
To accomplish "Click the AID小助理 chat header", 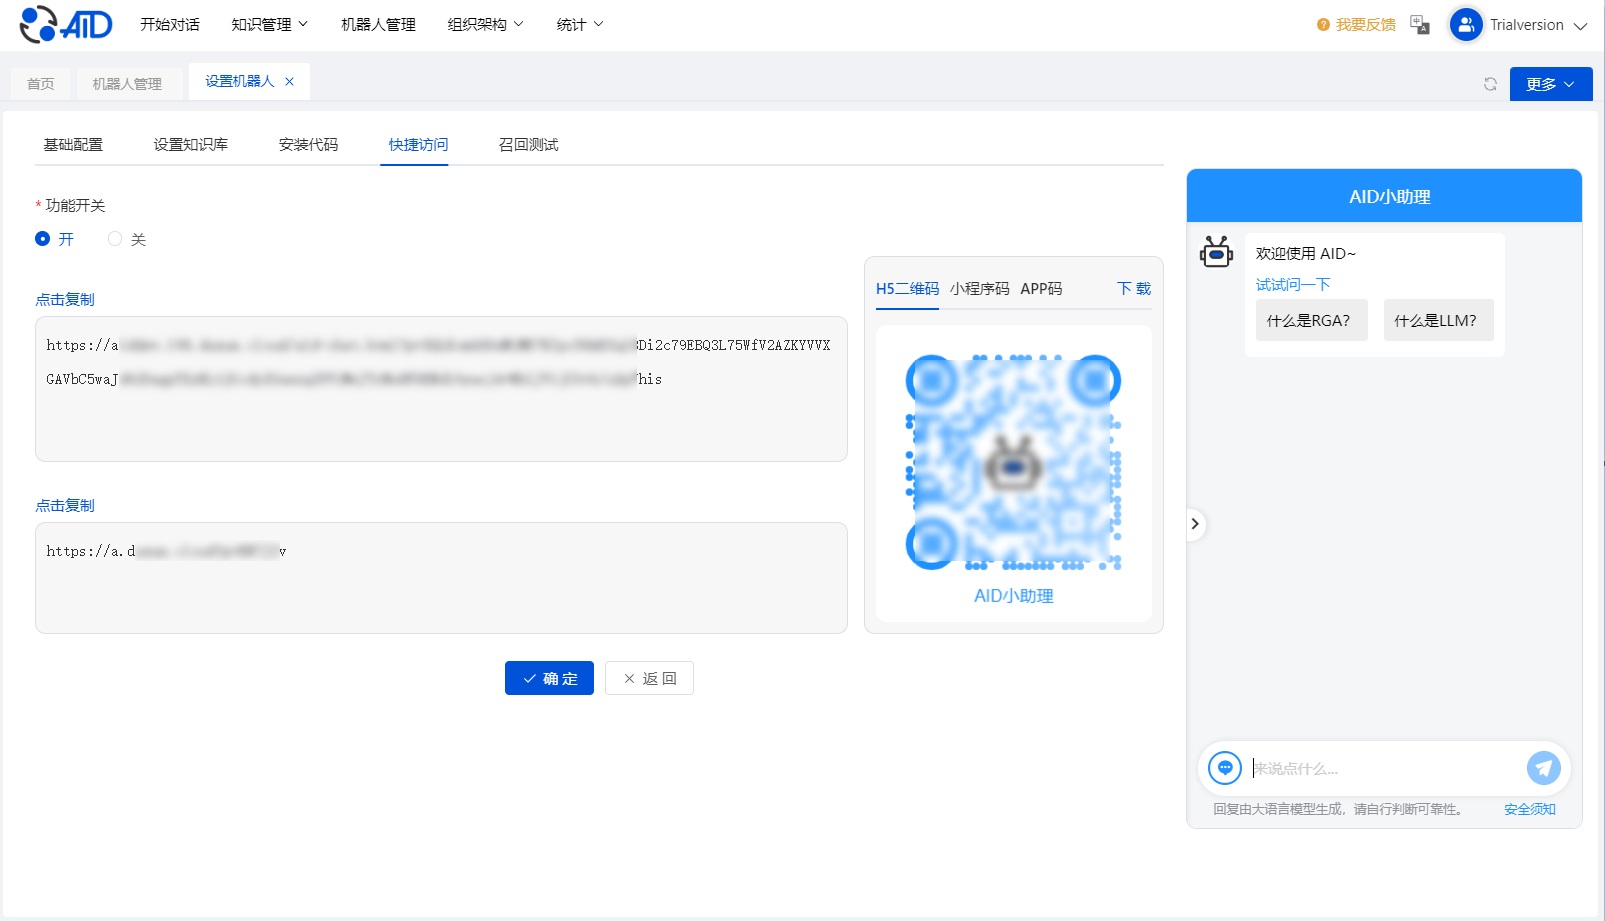I will pos(1384,196).
